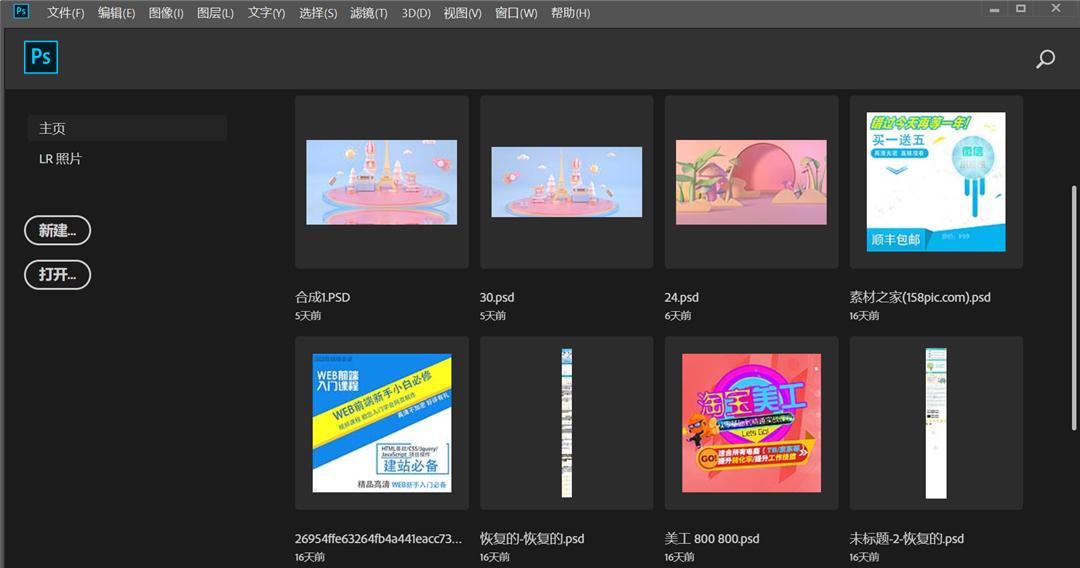Click the file name 30.psd
The image size is (1080, 568).
point(497,297)
